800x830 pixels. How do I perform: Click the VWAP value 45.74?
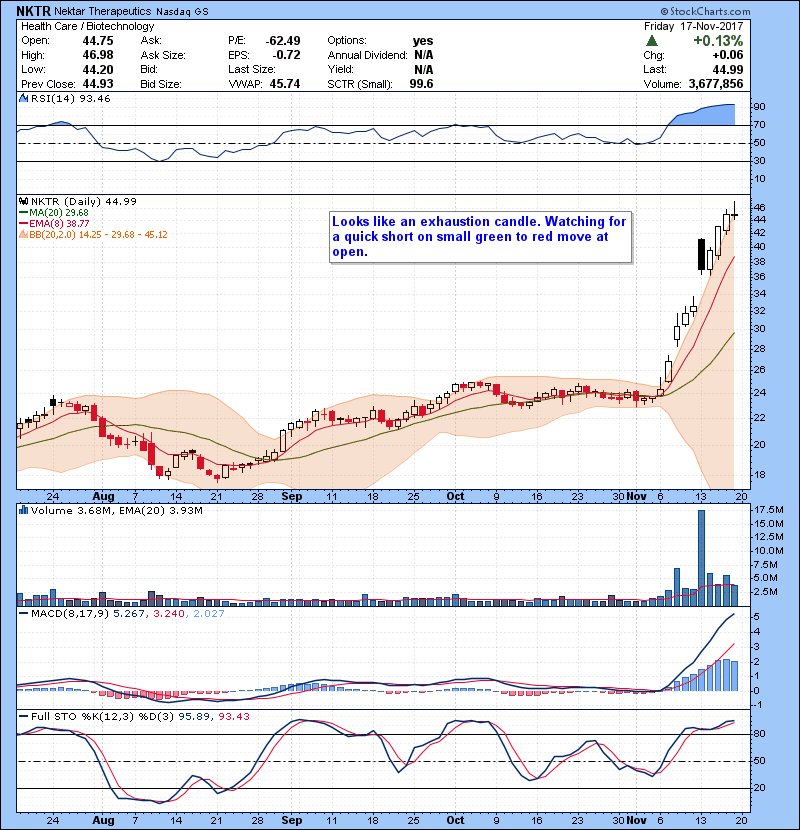[x=285, y=84]
